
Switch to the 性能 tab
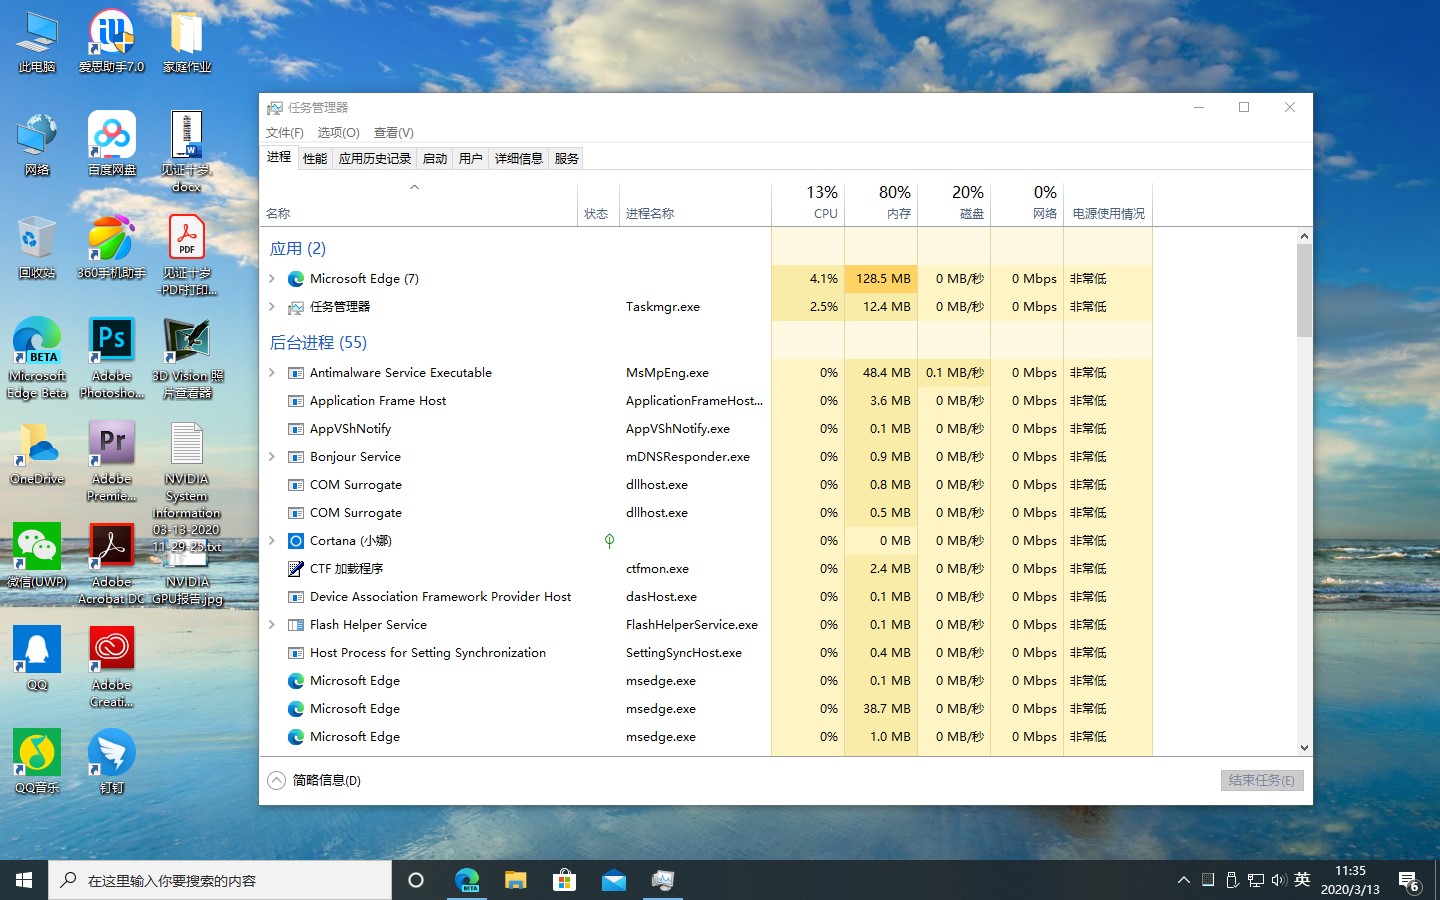click(x=315, y=159)
